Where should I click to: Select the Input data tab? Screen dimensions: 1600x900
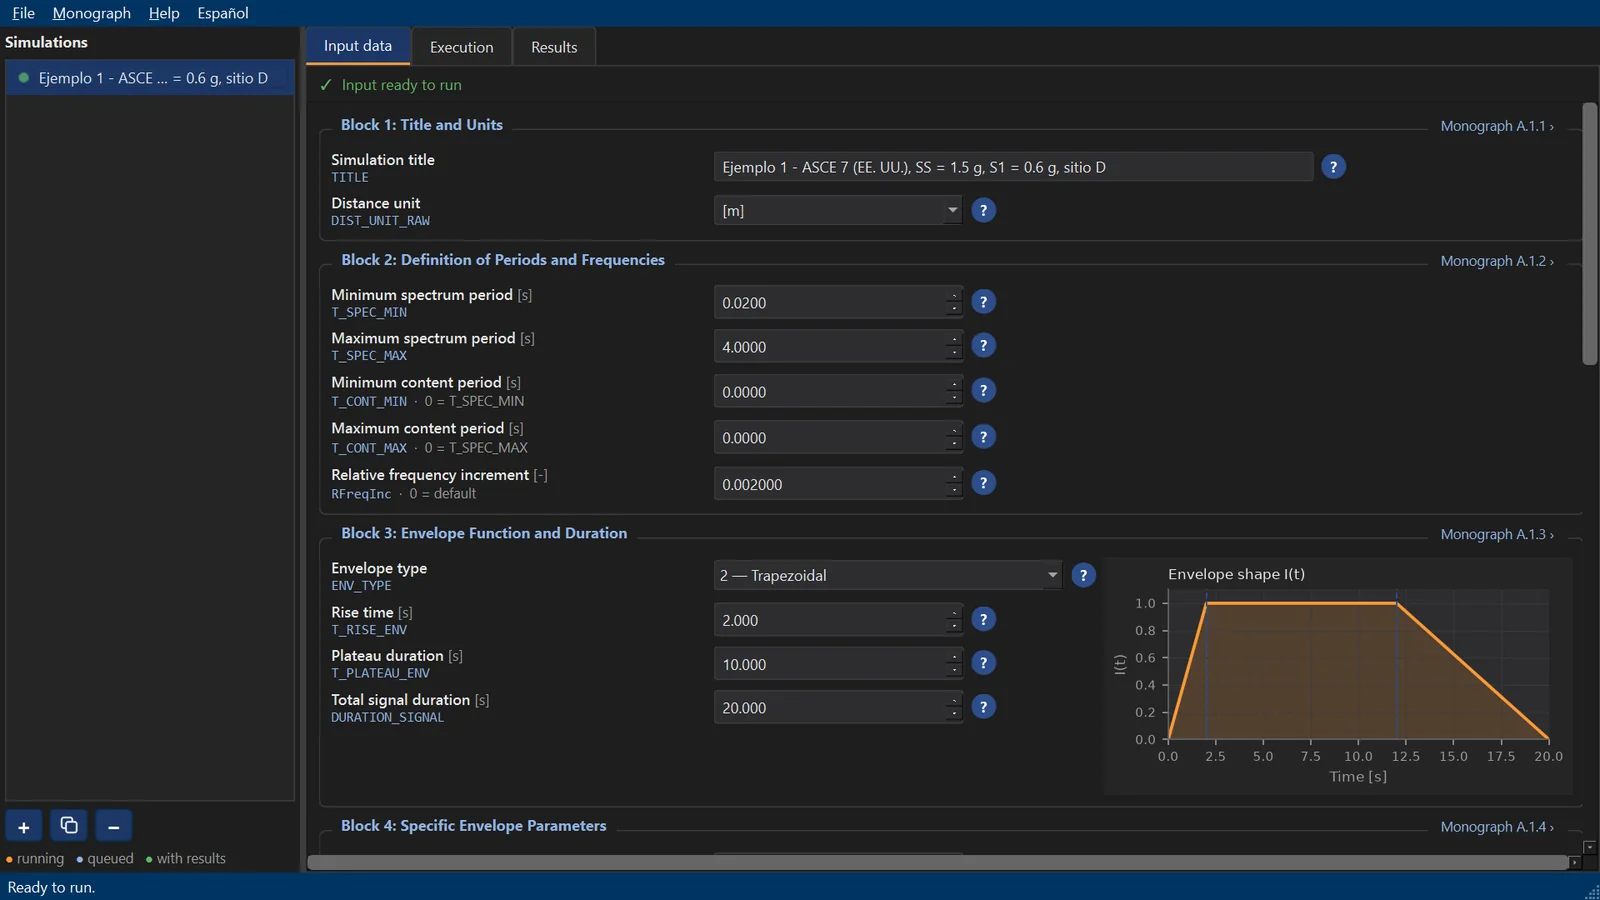pos(358,46)
